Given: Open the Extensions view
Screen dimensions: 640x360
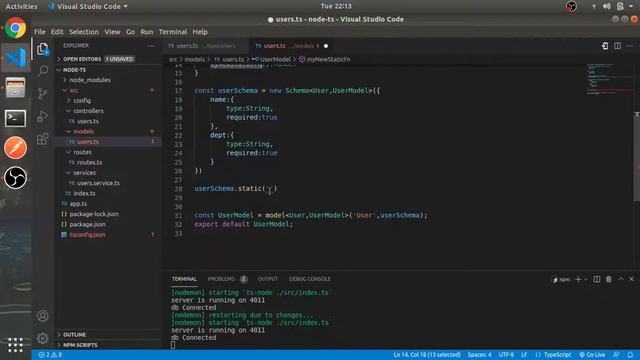Looking at the screenshot, I should click(42, 139).
